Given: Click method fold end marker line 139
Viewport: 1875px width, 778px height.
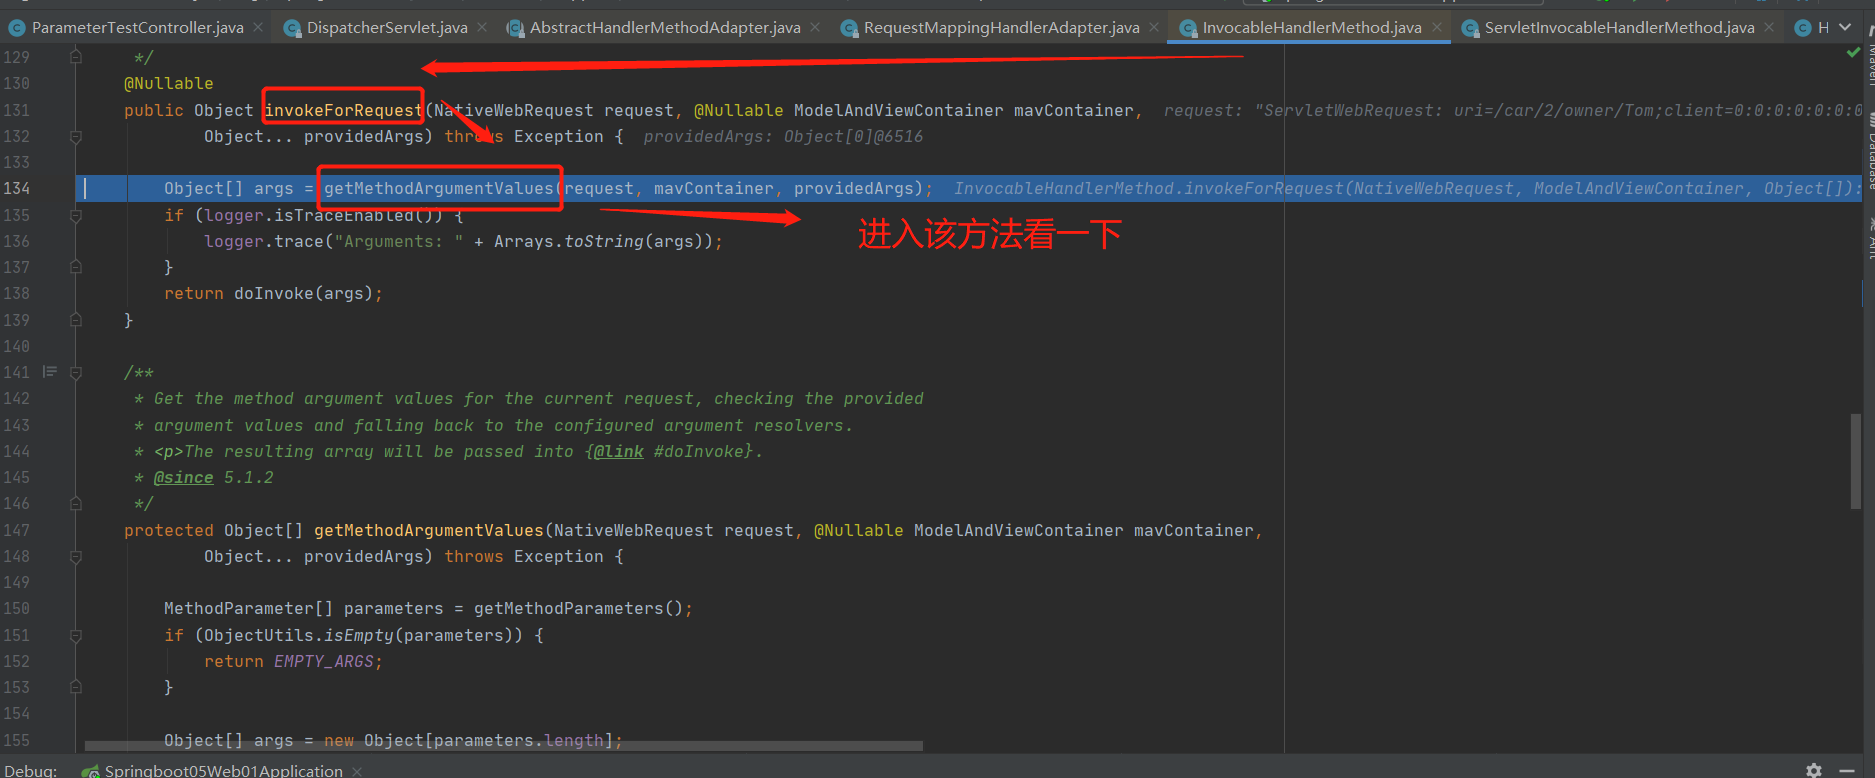Looking at the screenshot, I should point(76,320).
